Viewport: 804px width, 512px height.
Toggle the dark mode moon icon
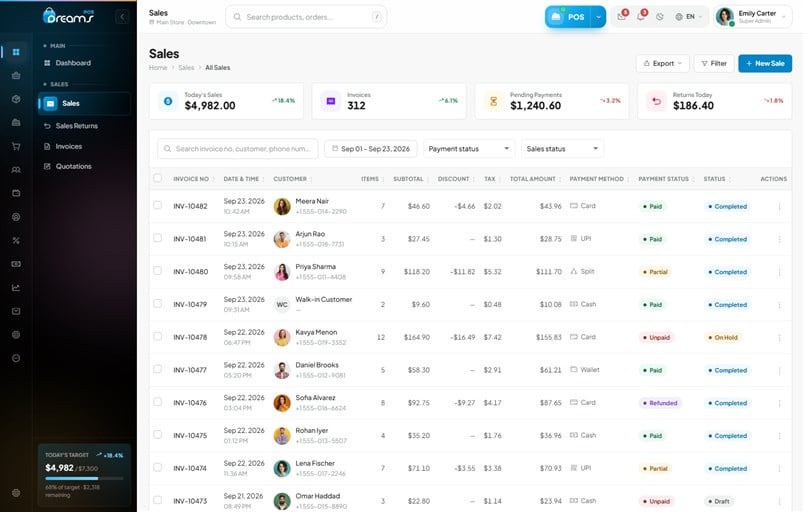pyautogui.click(x=660, y=16)
